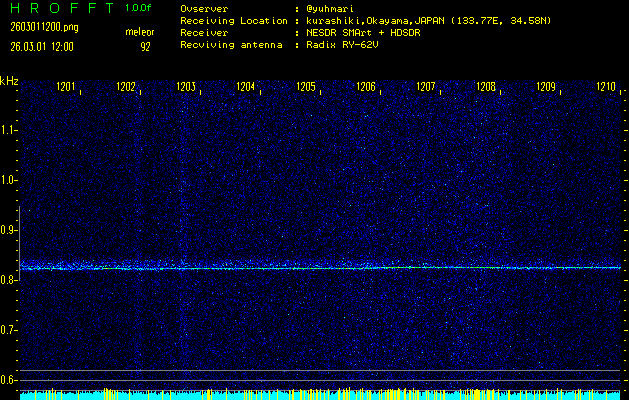Click the 1210 time marker
The width and height of the screenshot is (629, 400).
click(606, 88)
